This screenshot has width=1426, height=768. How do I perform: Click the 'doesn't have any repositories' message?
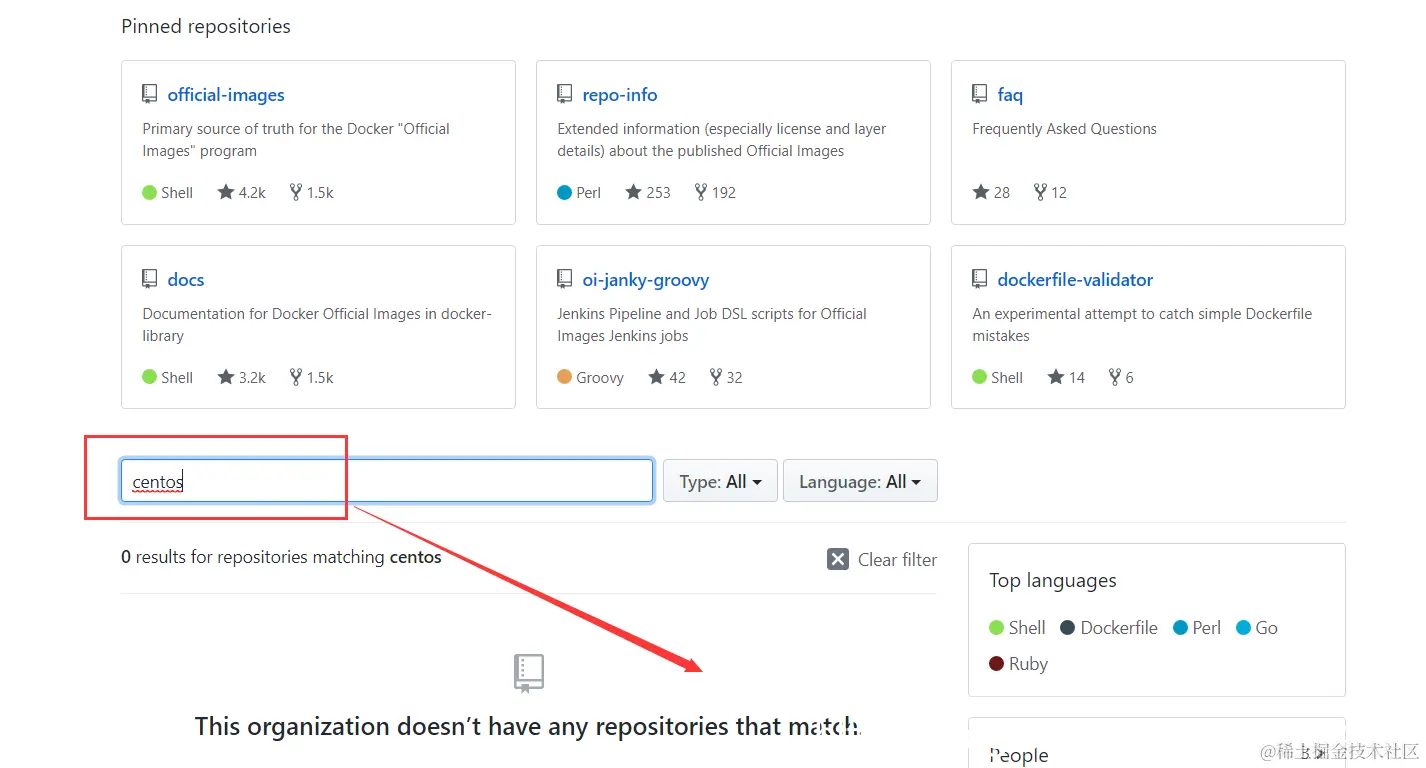(529, 726)
